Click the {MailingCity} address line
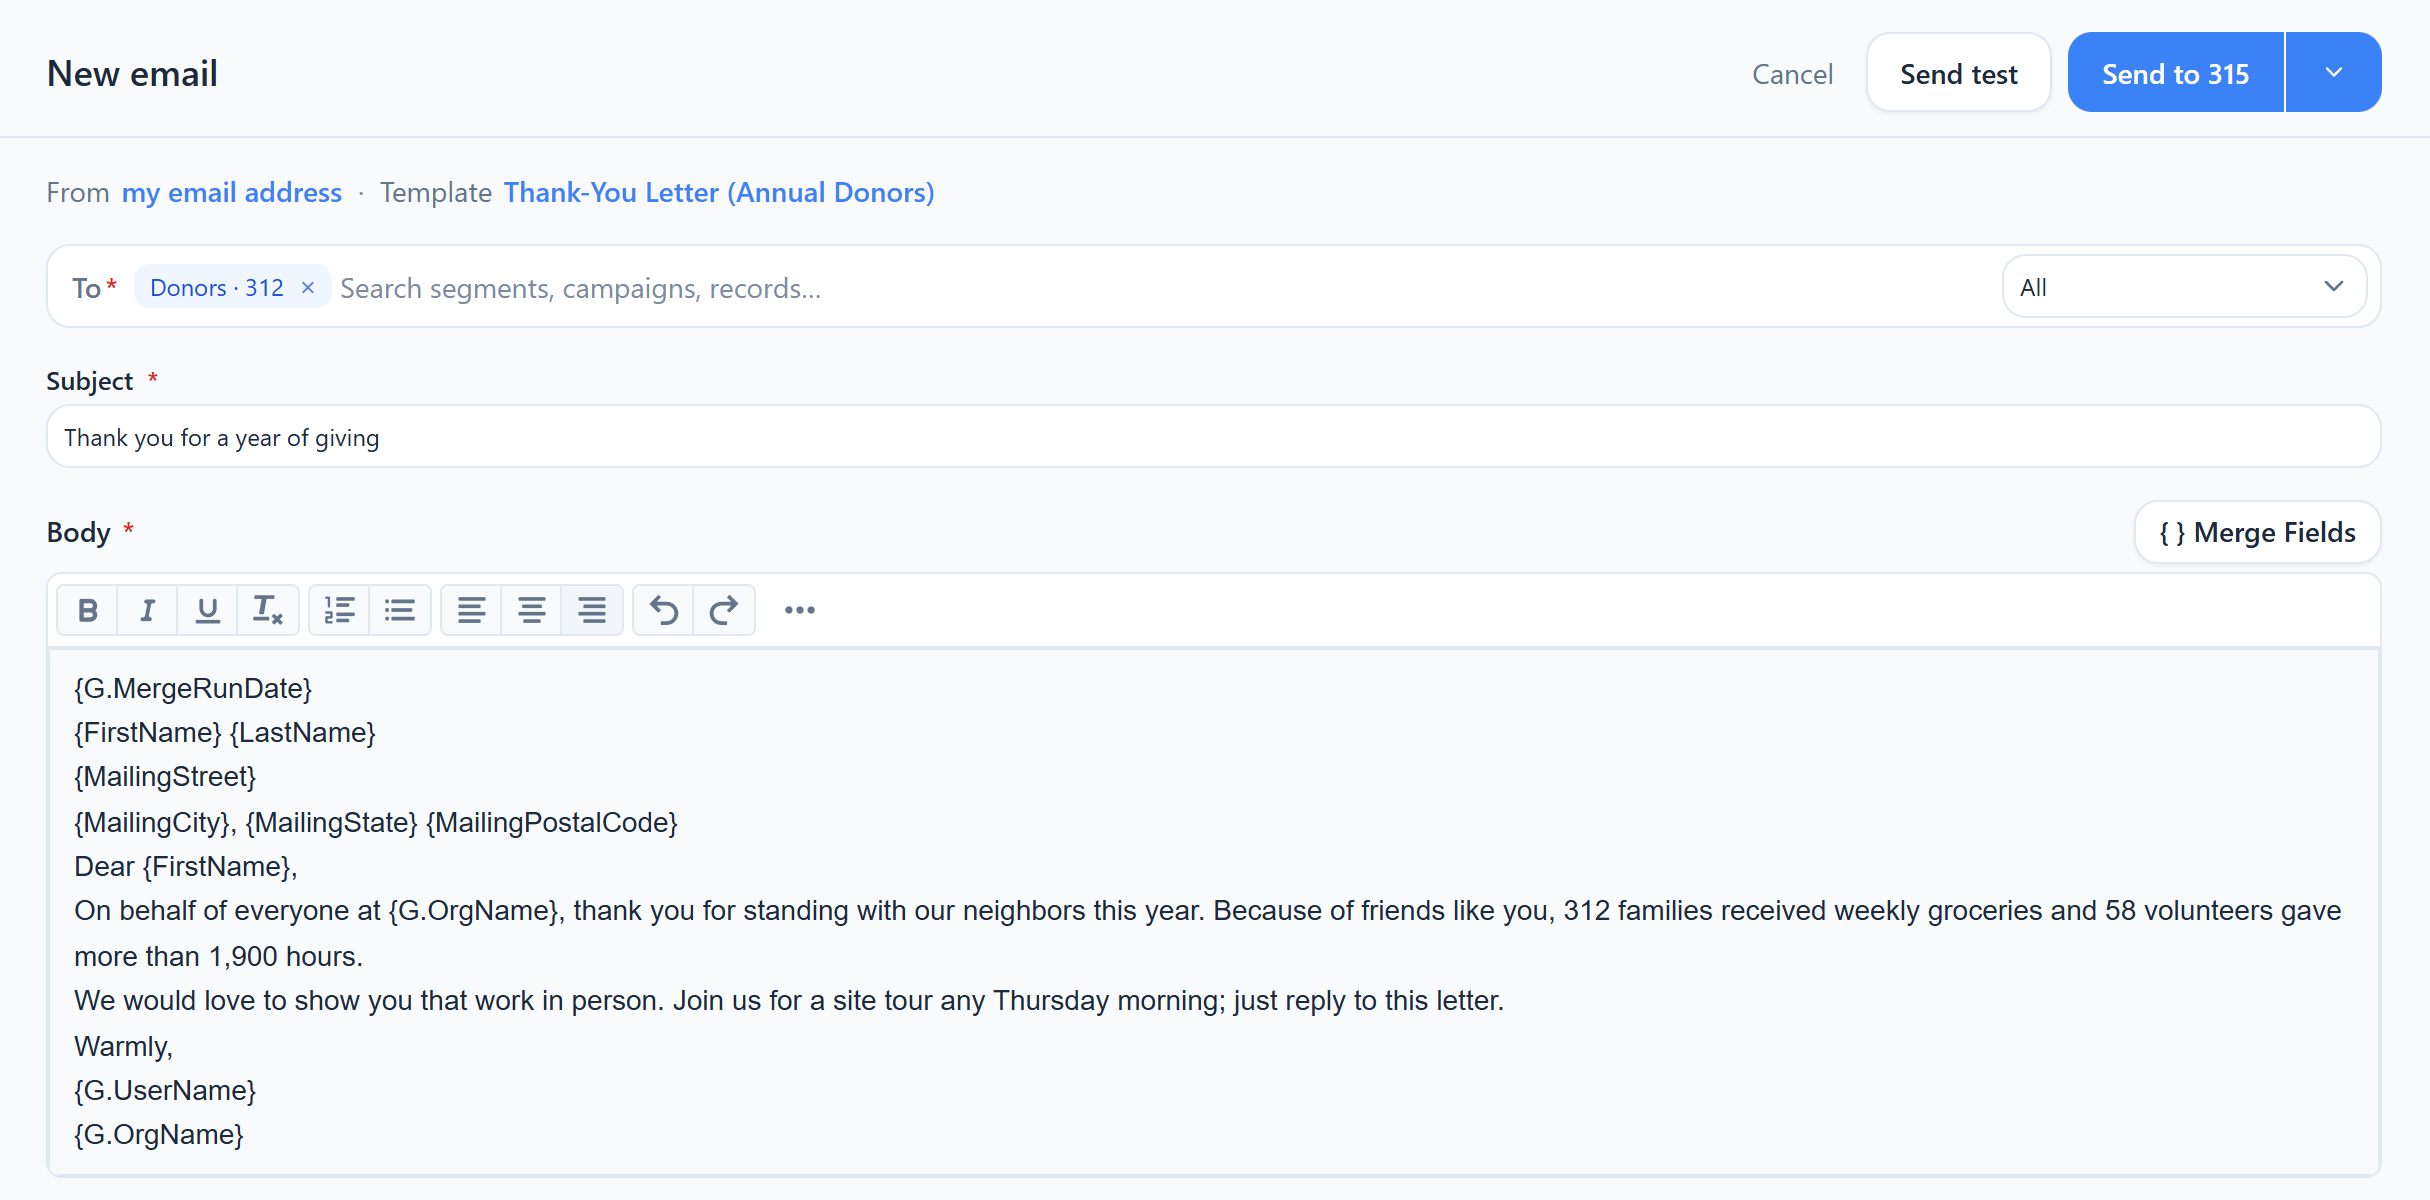 (x=376, y=822)
